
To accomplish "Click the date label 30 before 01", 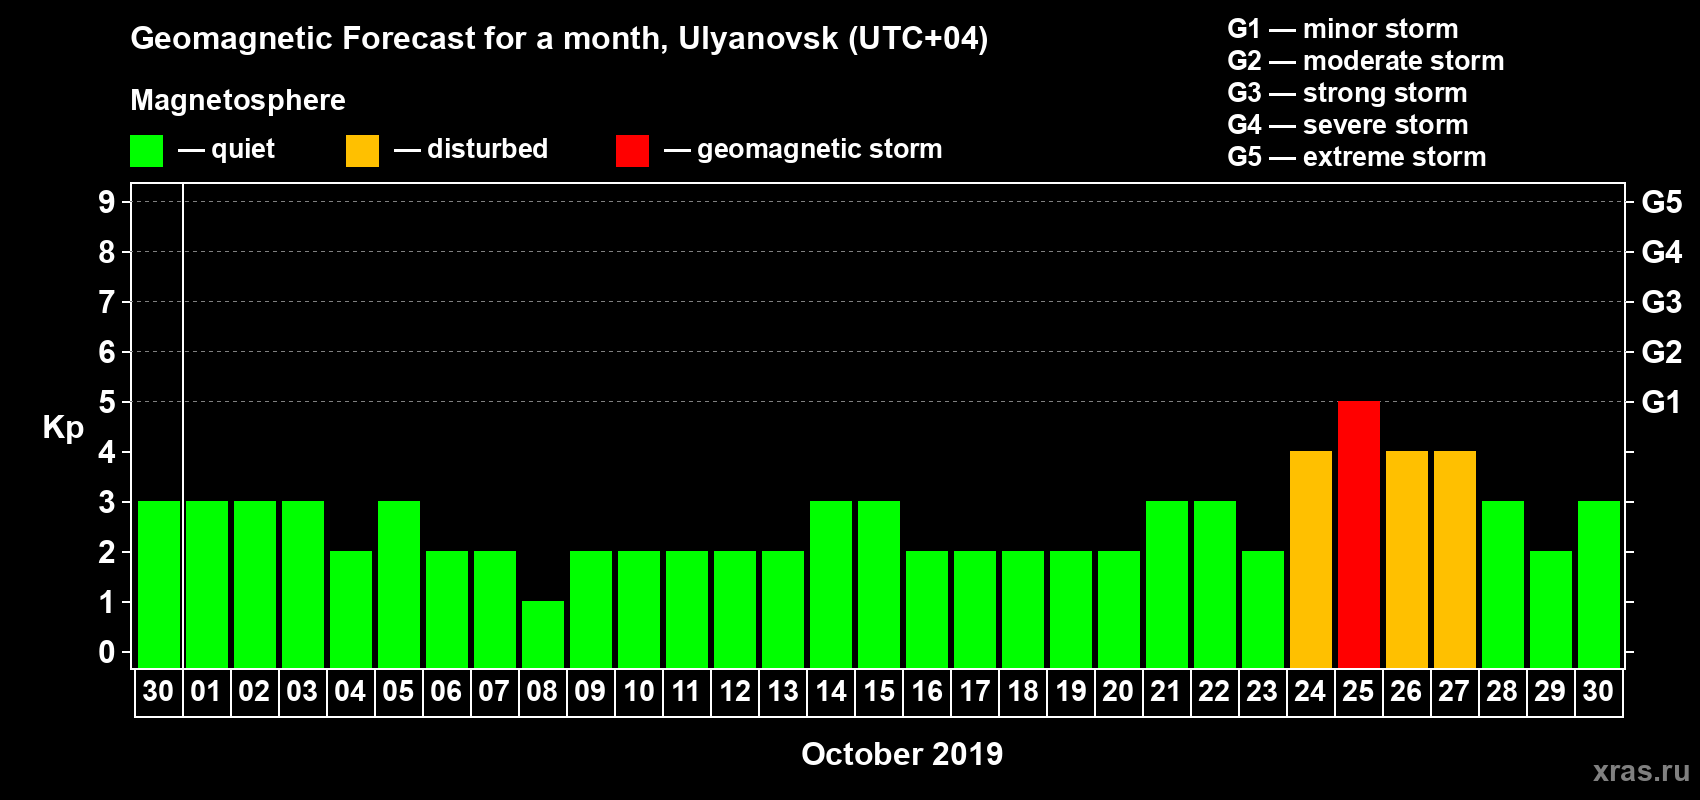I will [x=158, y=692].
